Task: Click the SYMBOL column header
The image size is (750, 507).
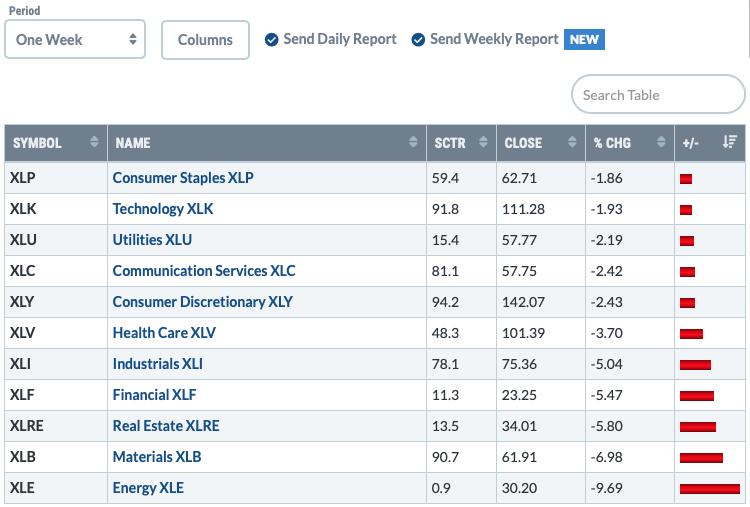Action: pos(37,143)
